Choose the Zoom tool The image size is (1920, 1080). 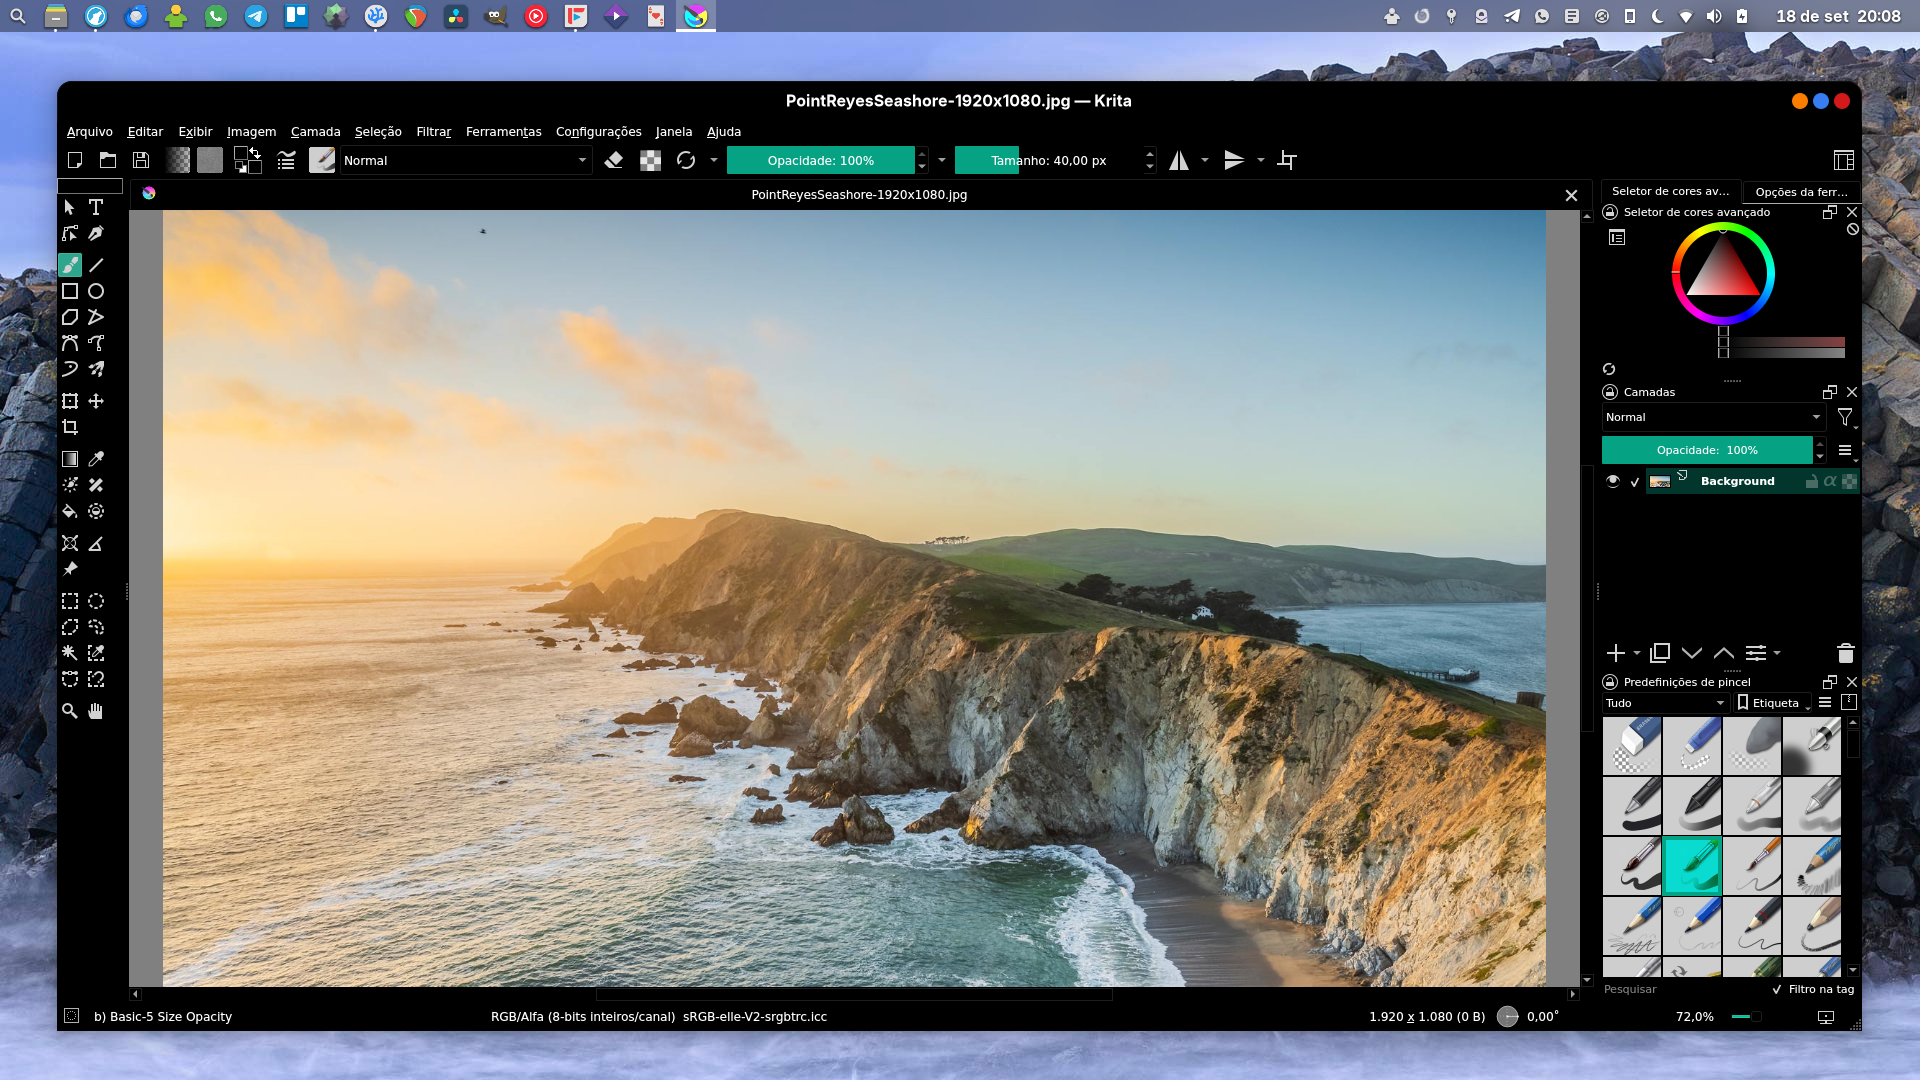click(x=70, y=711)
